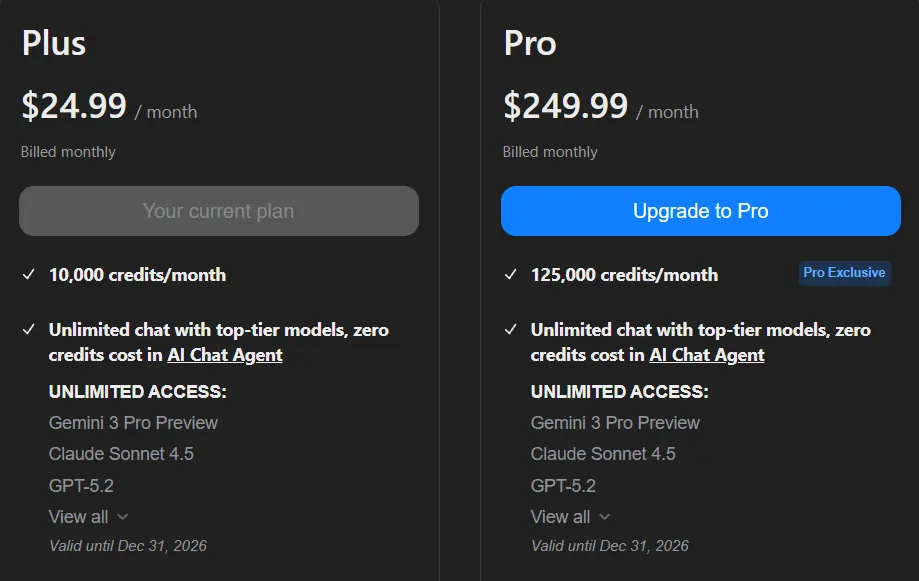Click the checkmark beside 10,000 credits/month
Viewport: 919px width, 581px height.
coord(29,274)
